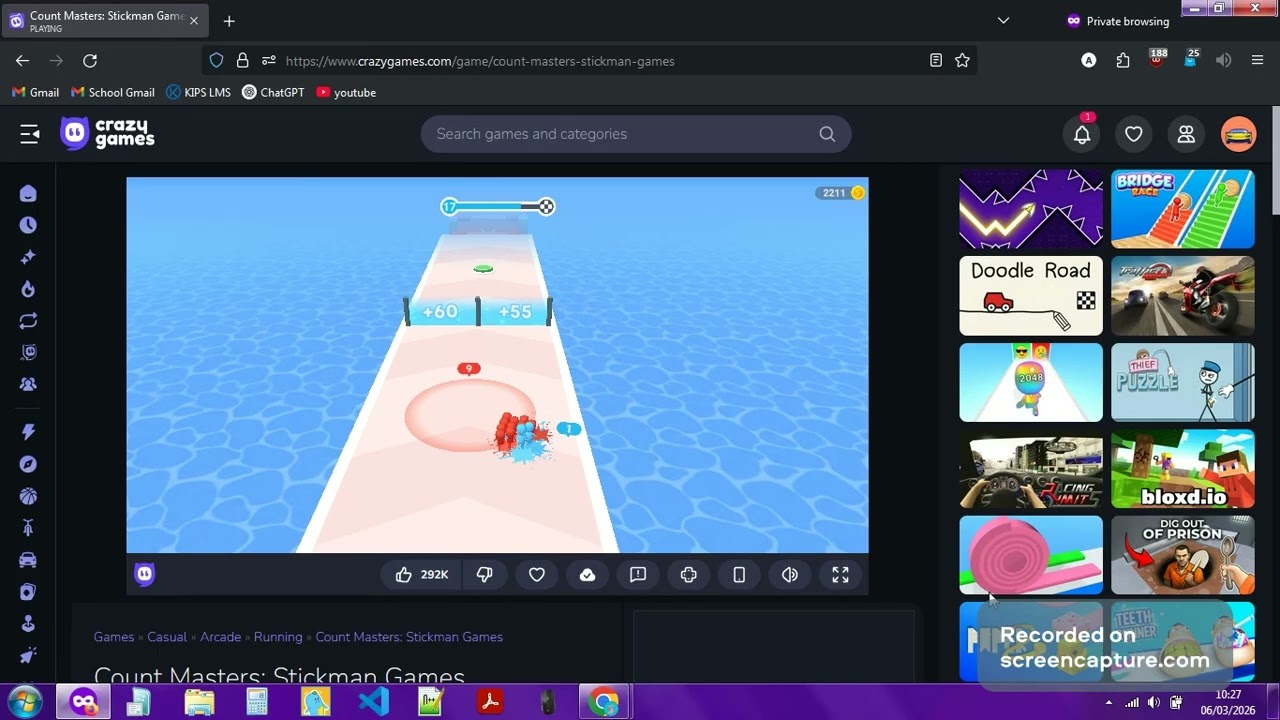The height and width of the screenshot is (720, 1280).
Task: Enter game fullscreen mode
Action: (840, 574)
